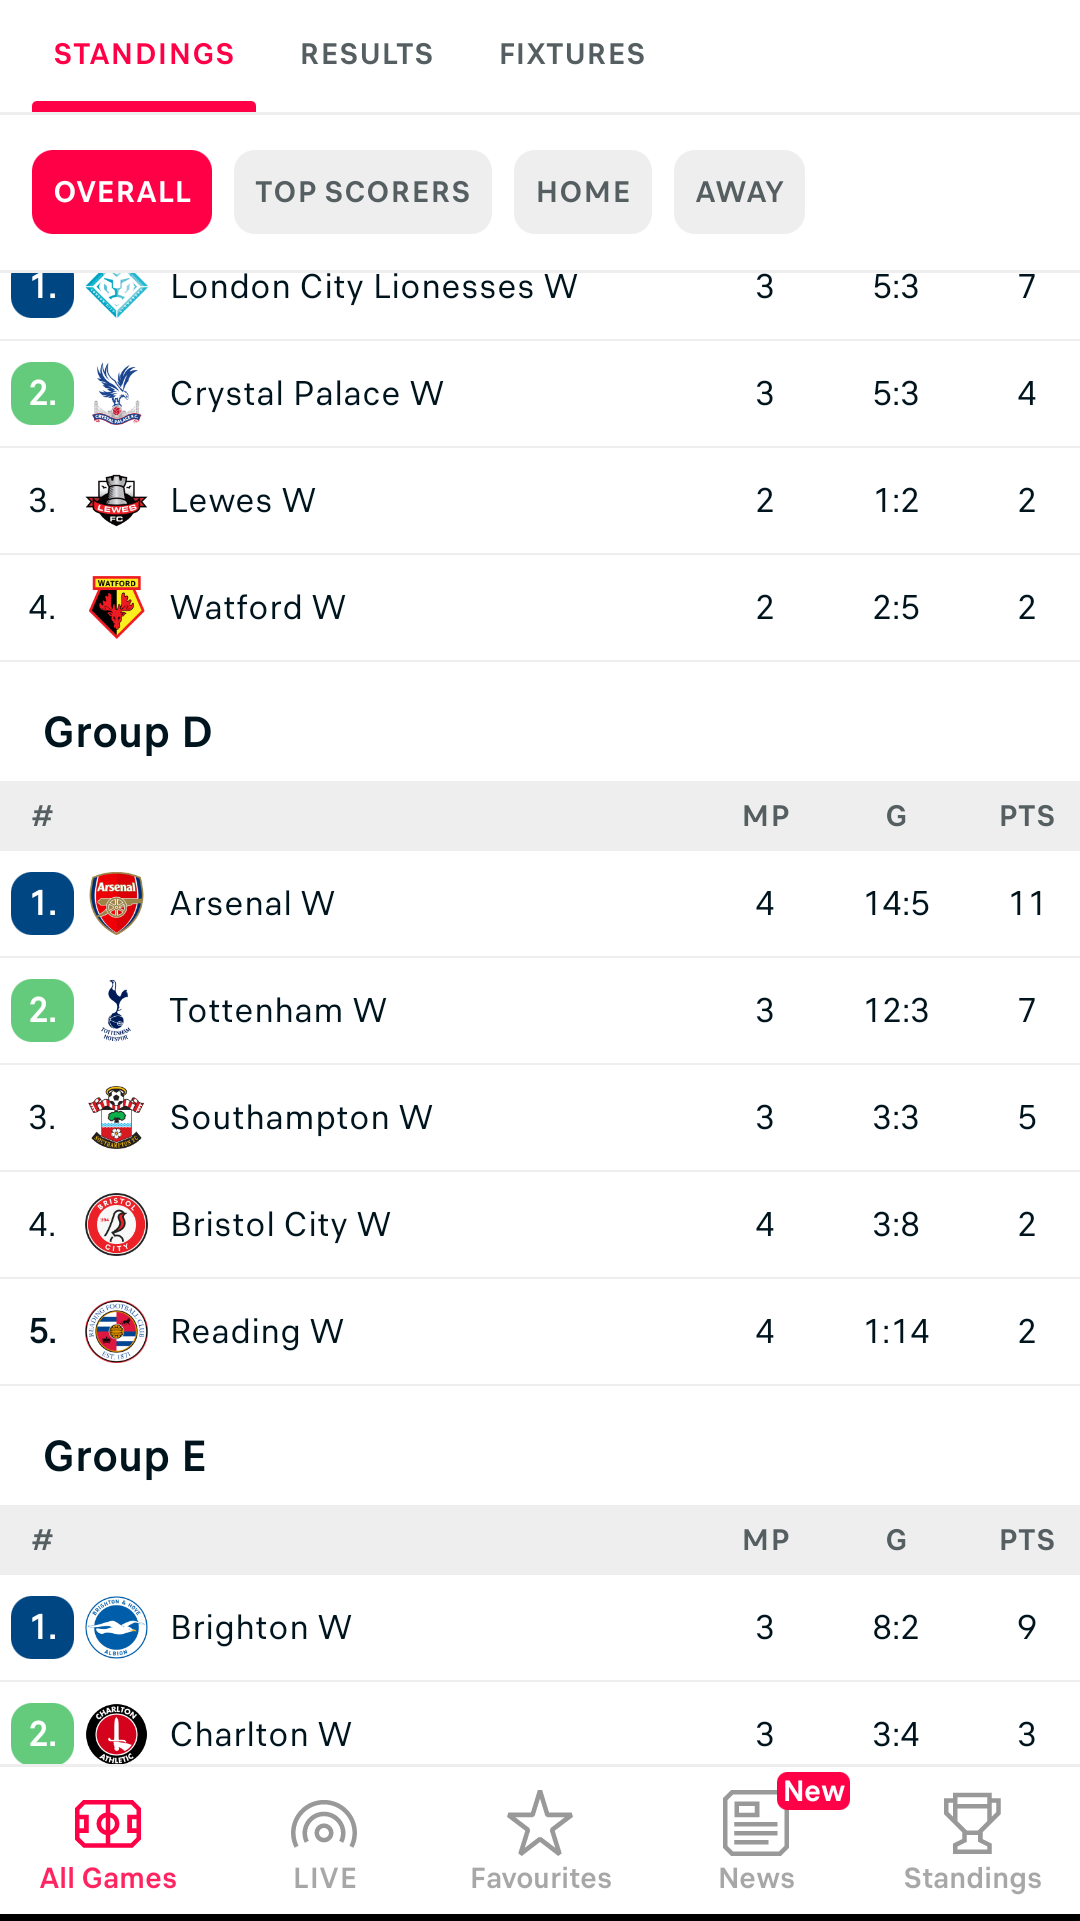Tap the Watford W club crest
The width and height of the screenshot is (1080, 1921).
click(x=117, y=607)
